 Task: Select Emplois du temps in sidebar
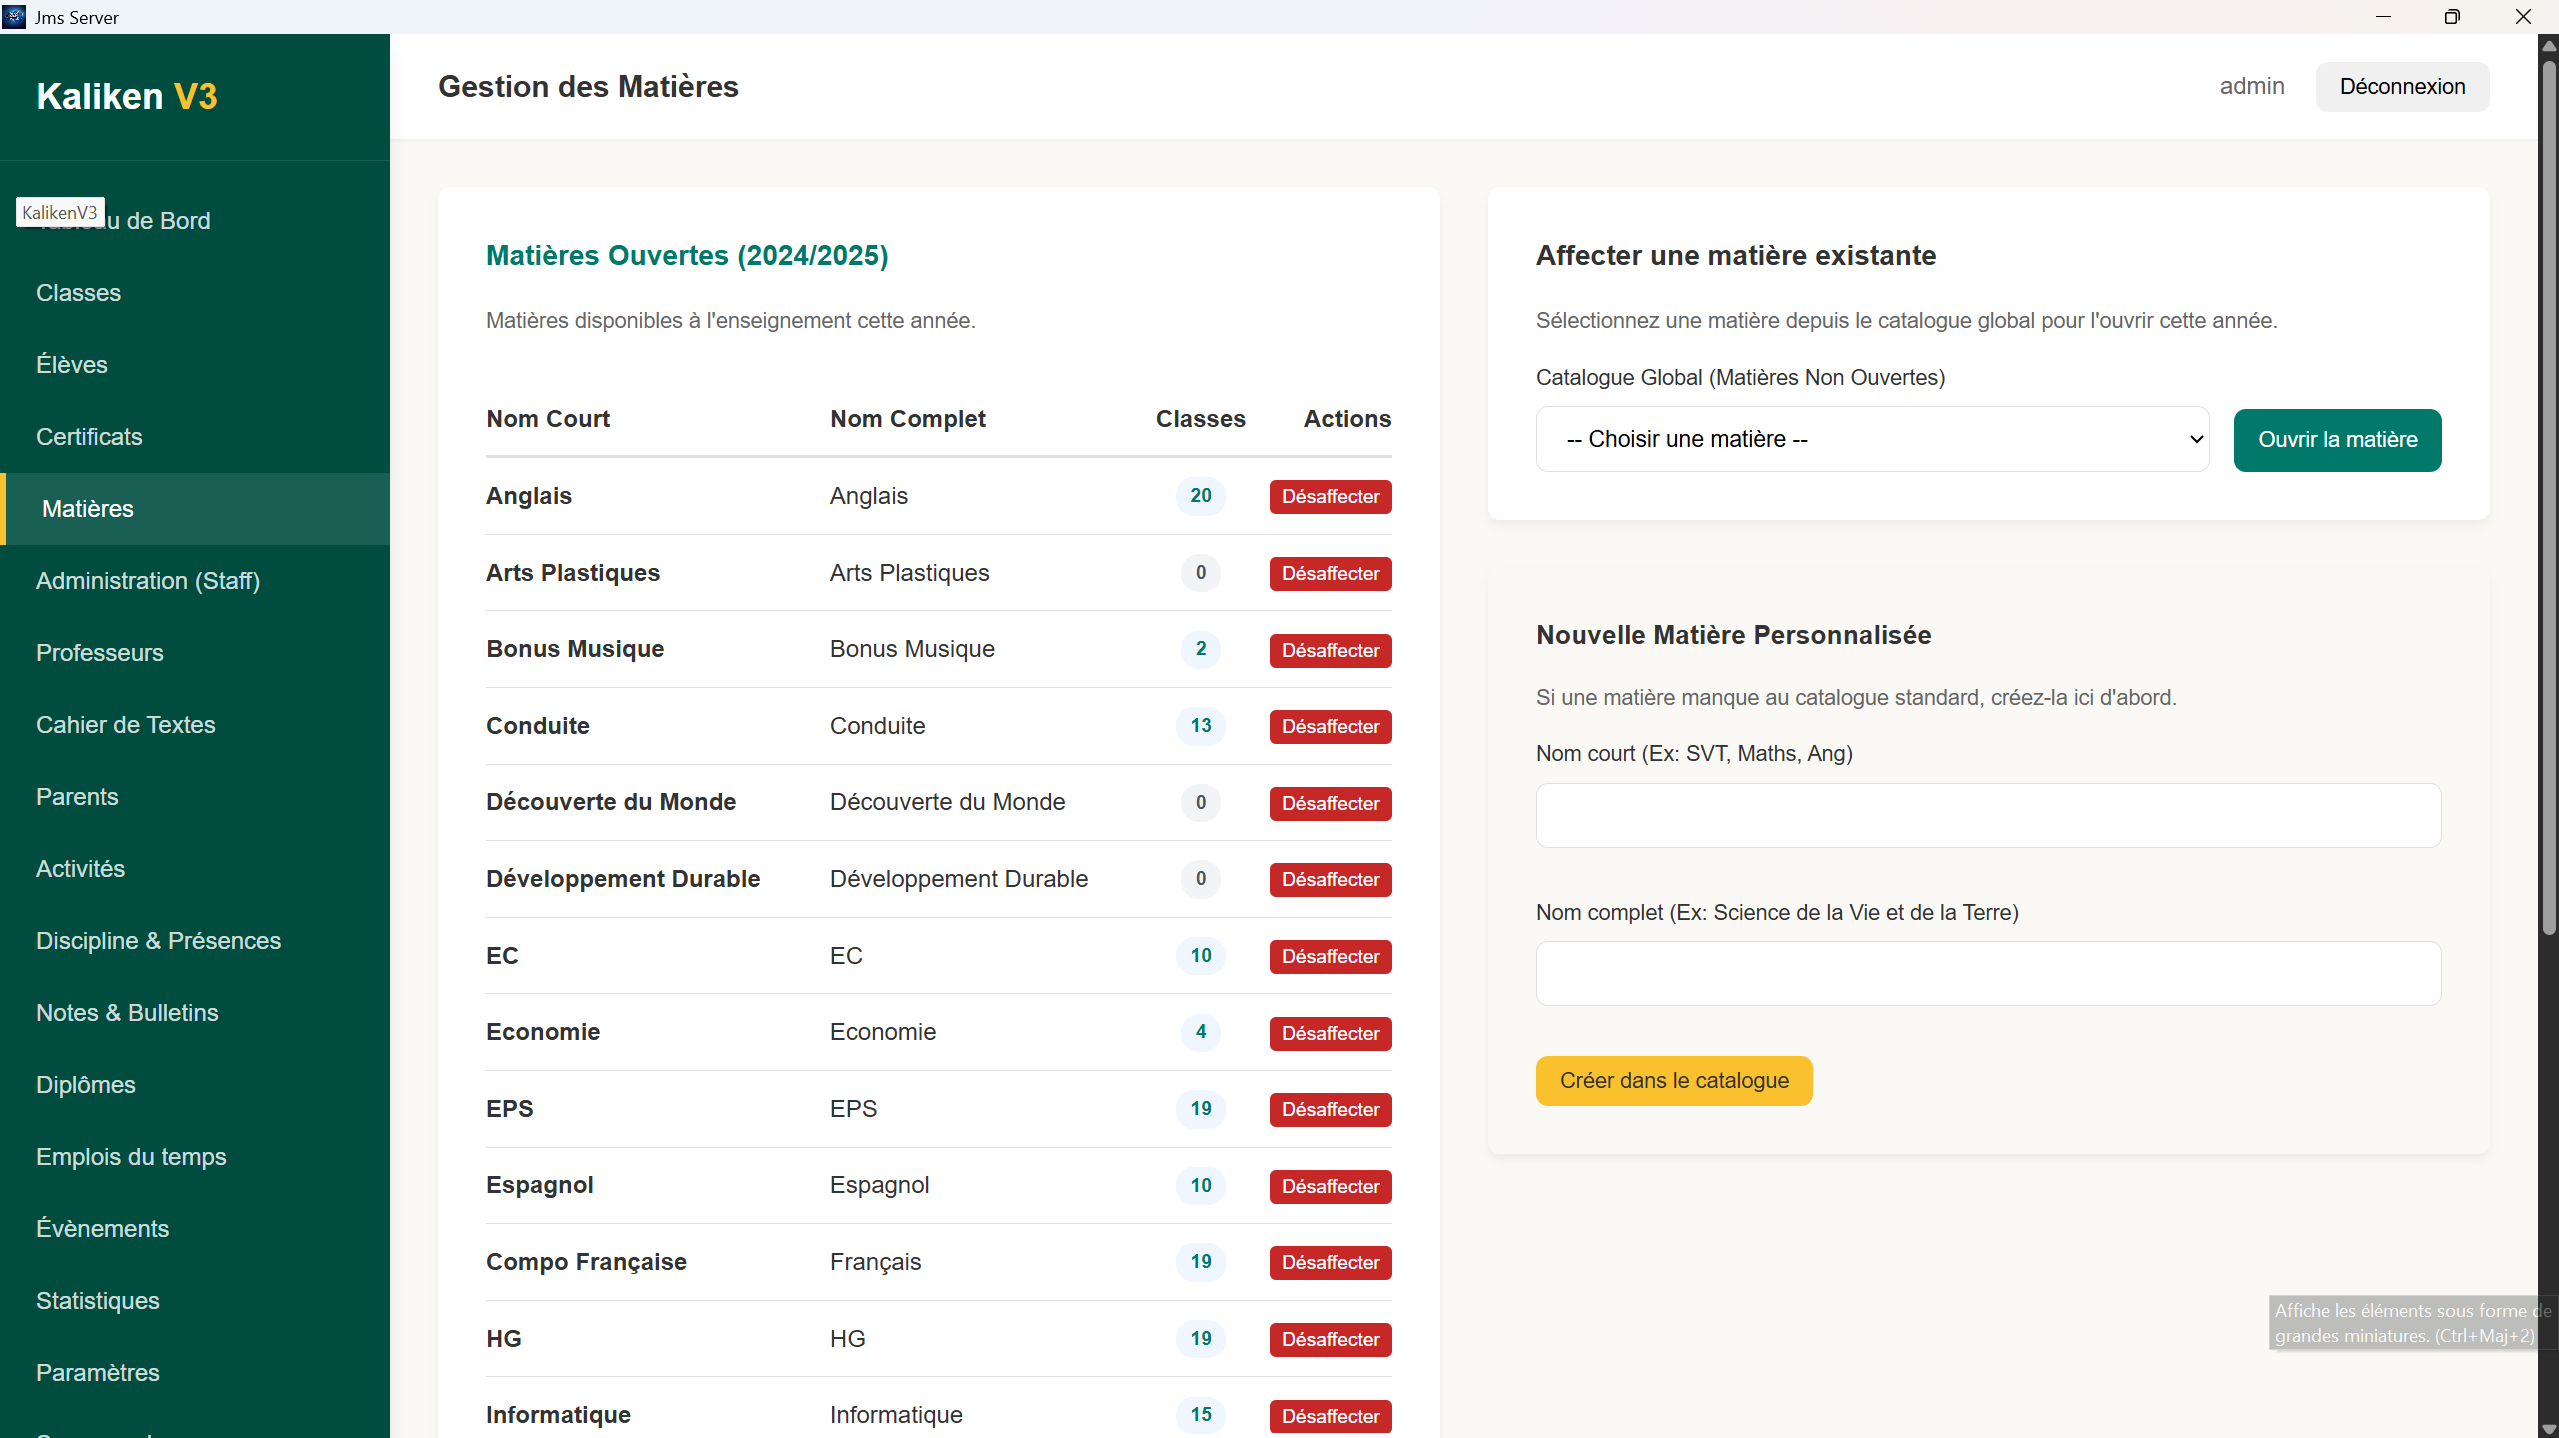click(x=131, y=1157)
